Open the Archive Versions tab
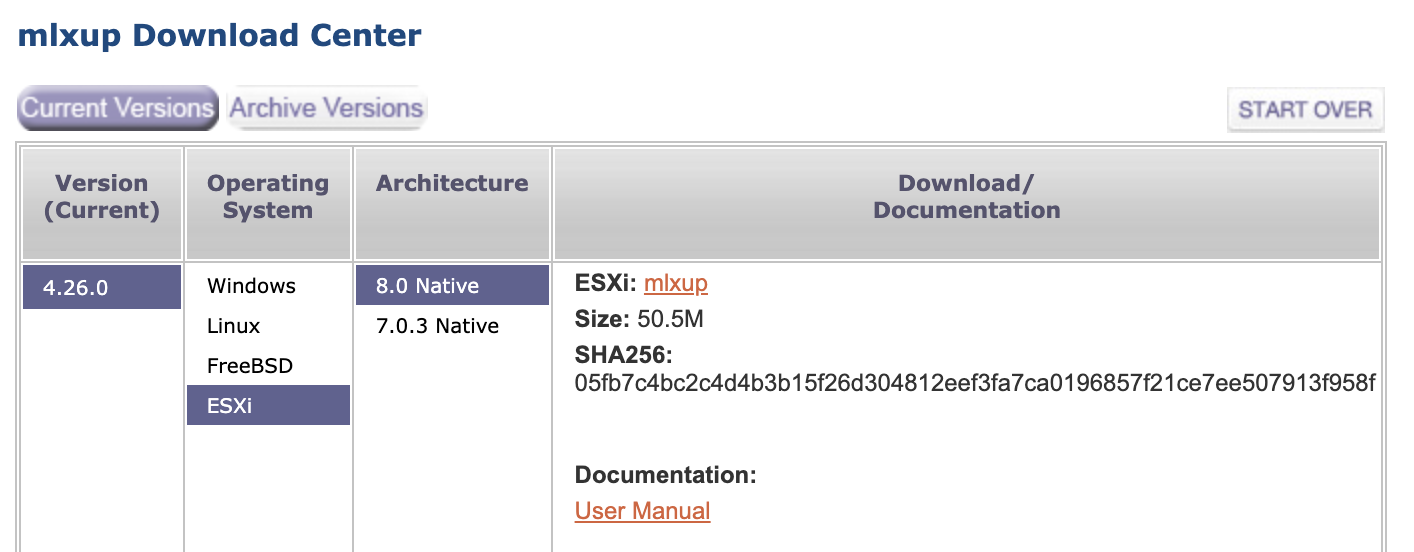The width and height of the screenshot is (1414, 552). point(327,108)
